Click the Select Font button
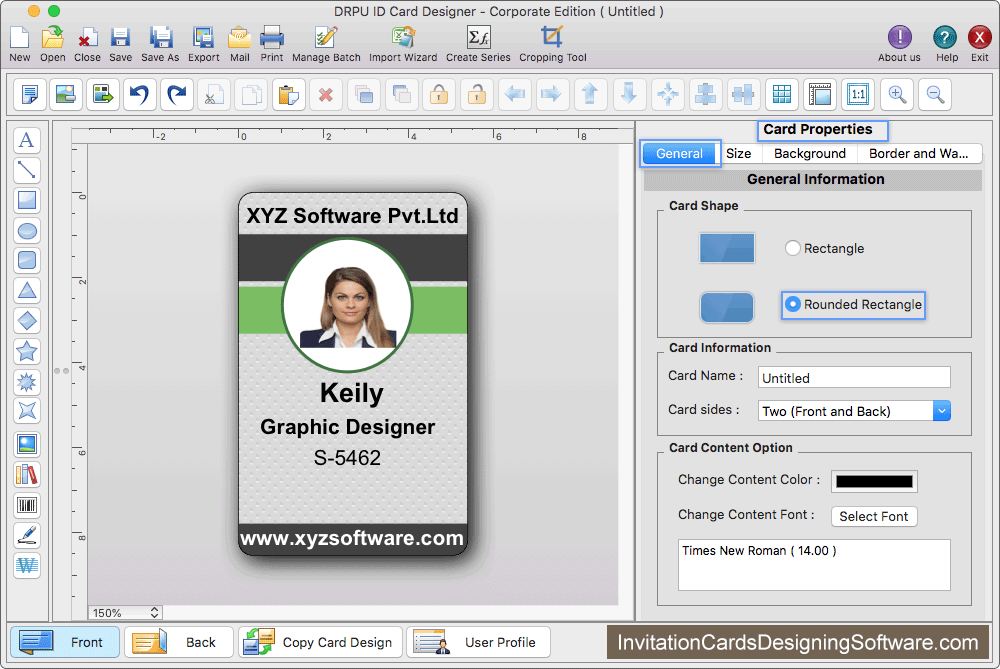 point(874,517)
